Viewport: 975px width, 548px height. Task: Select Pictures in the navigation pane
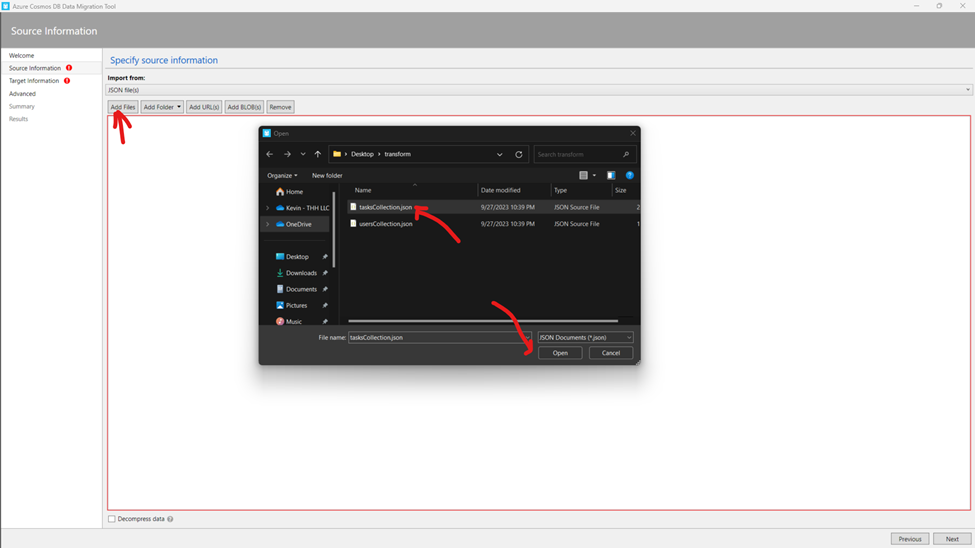pos(297,305)
